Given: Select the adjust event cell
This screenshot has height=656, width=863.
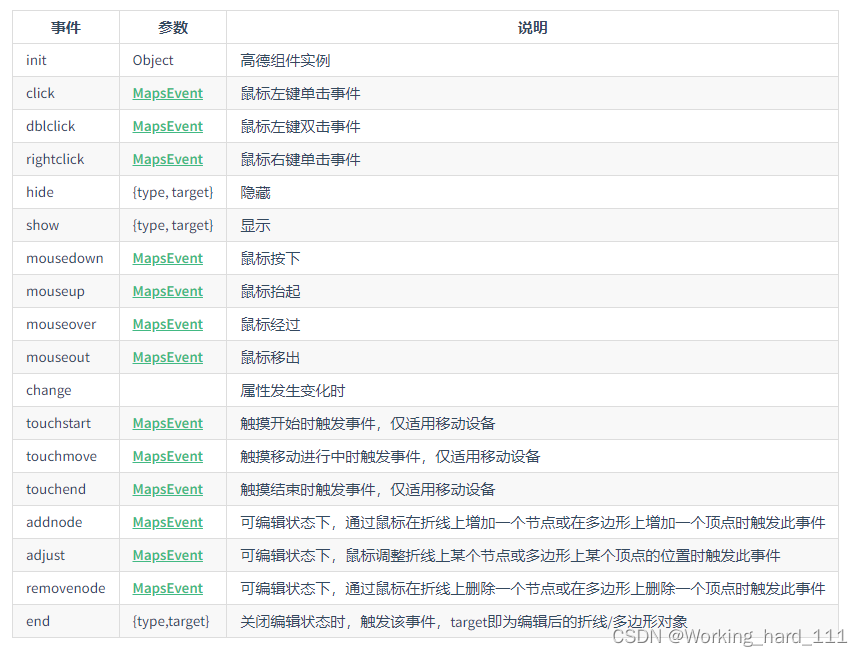Looking at the screenshot, I should tap(66, 556).
